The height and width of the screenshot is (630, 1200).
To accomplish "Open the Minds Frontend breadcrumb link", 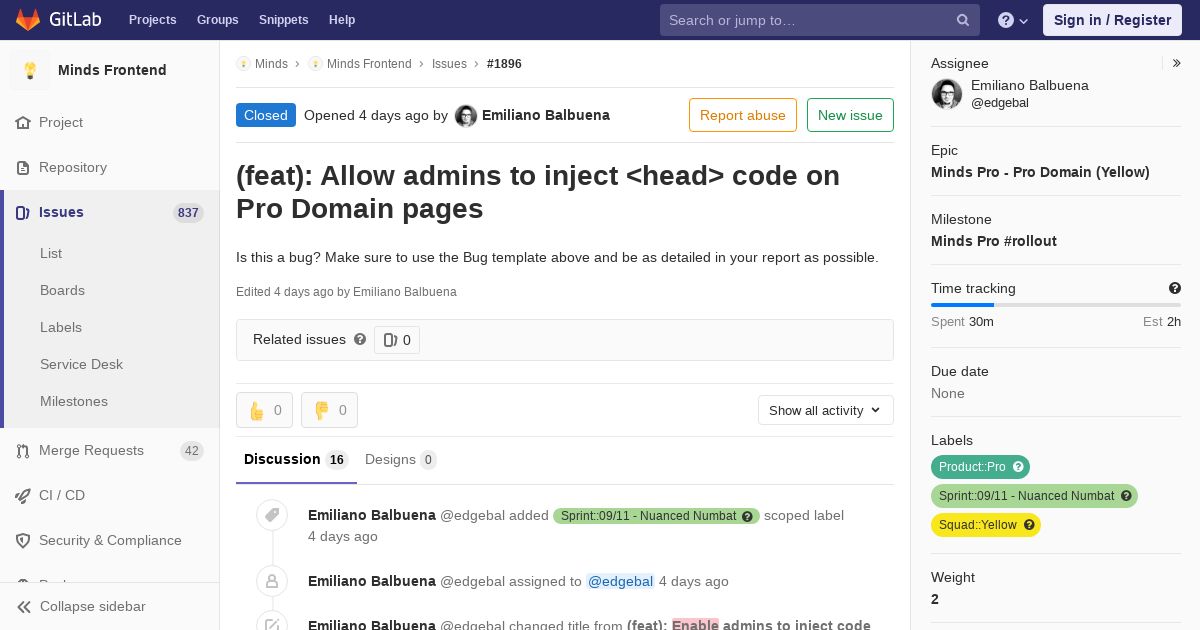I will click(x=369, y=63).
